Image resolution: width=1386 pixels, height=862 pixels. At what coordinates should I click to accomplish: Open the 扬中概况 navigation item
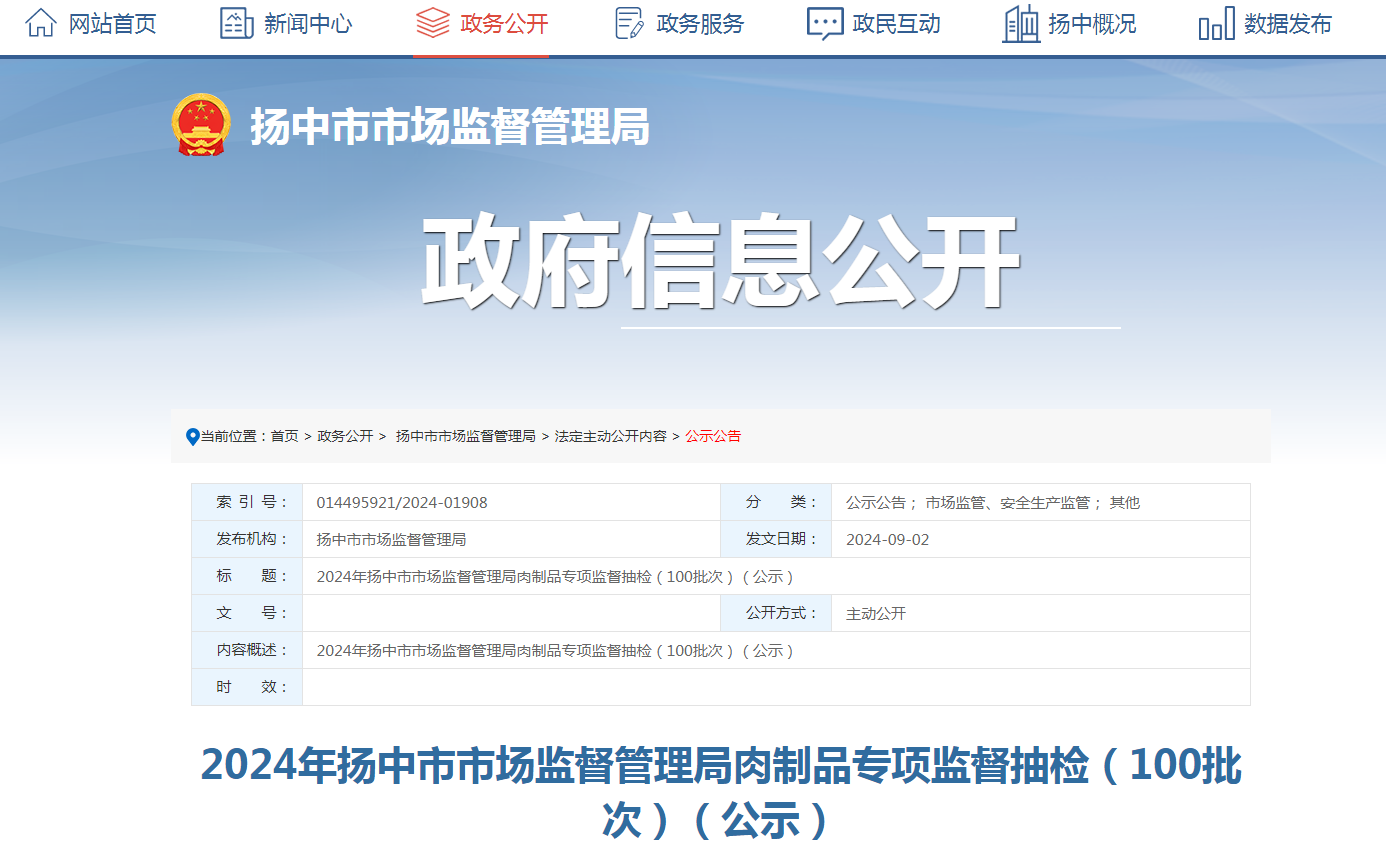1092,24
